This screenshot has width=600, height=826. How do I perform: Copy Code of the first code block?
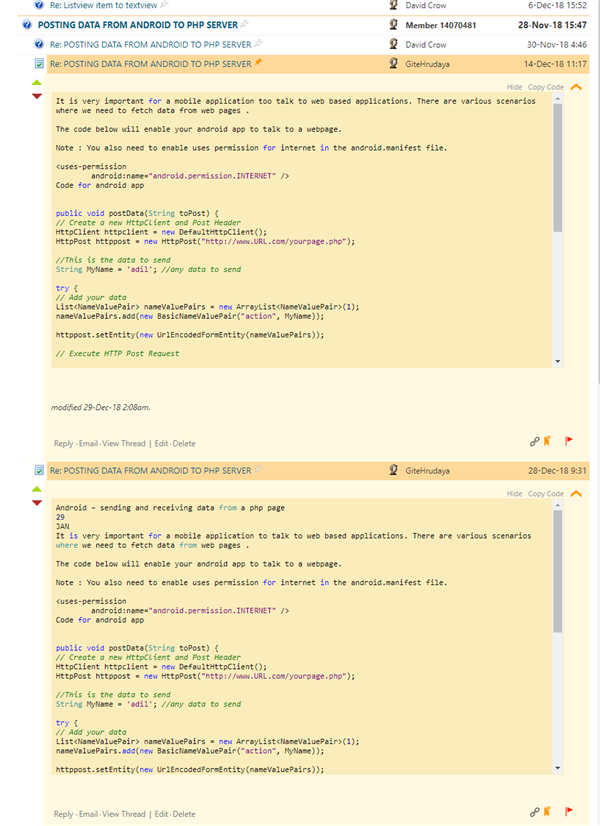(x=546, y=87)
